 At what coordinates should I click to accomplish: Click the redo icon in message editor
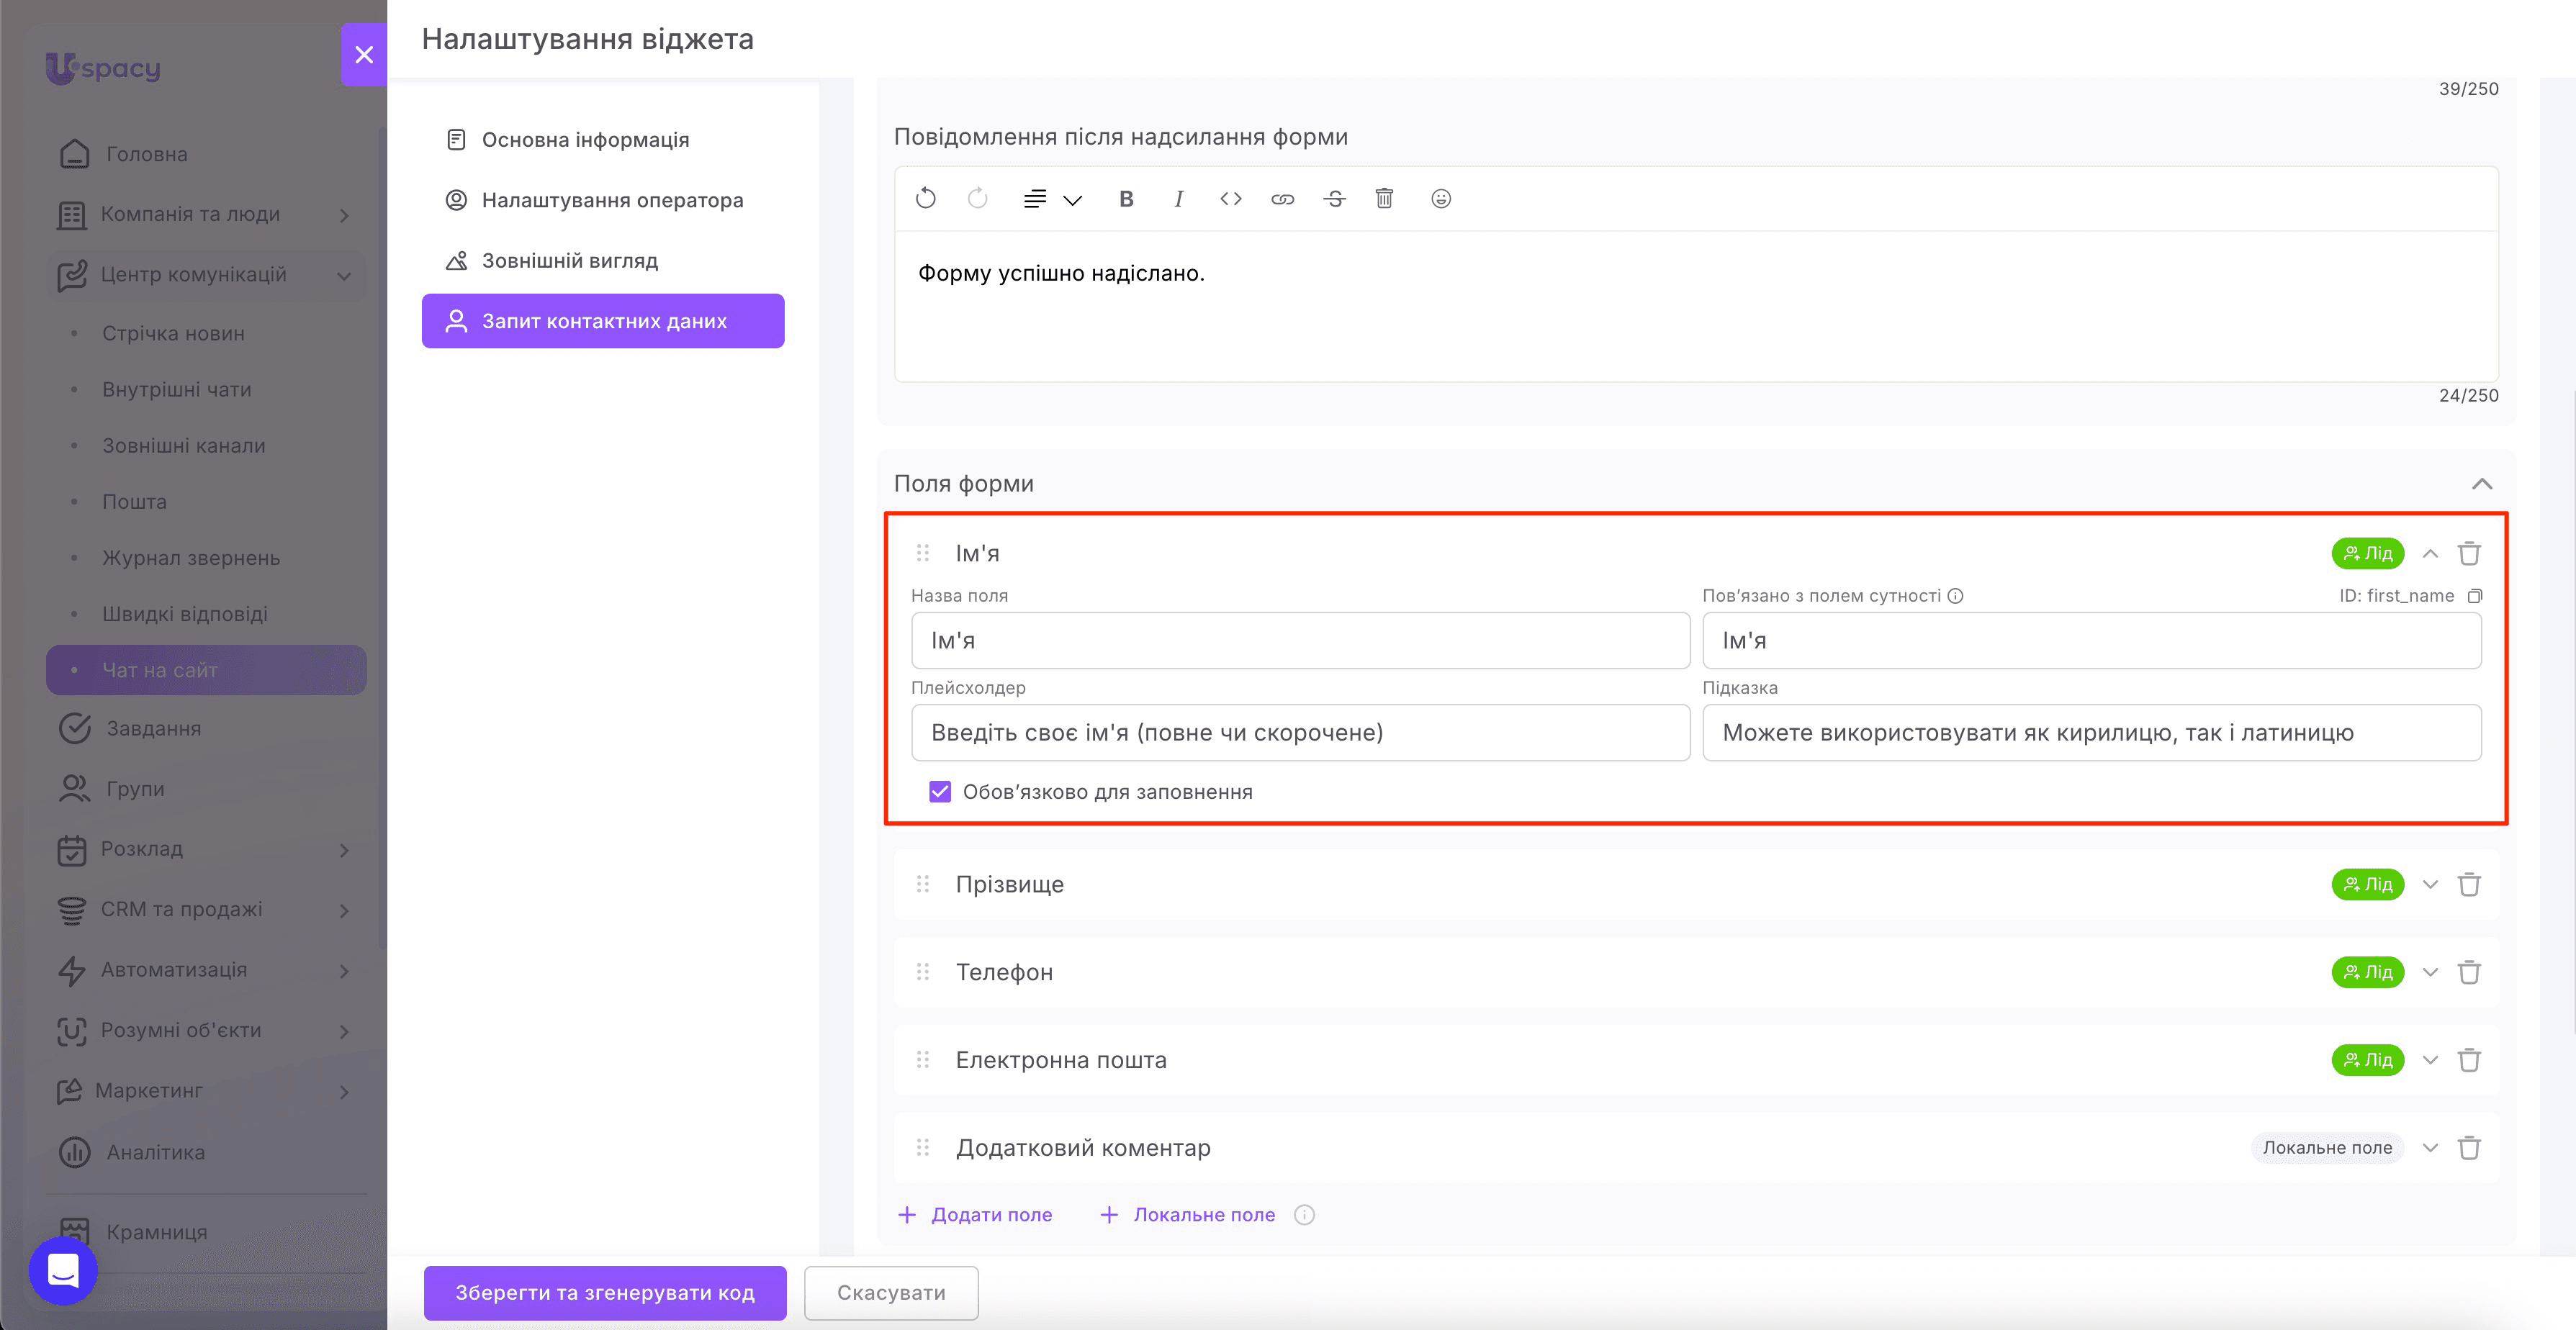(978, 199)
